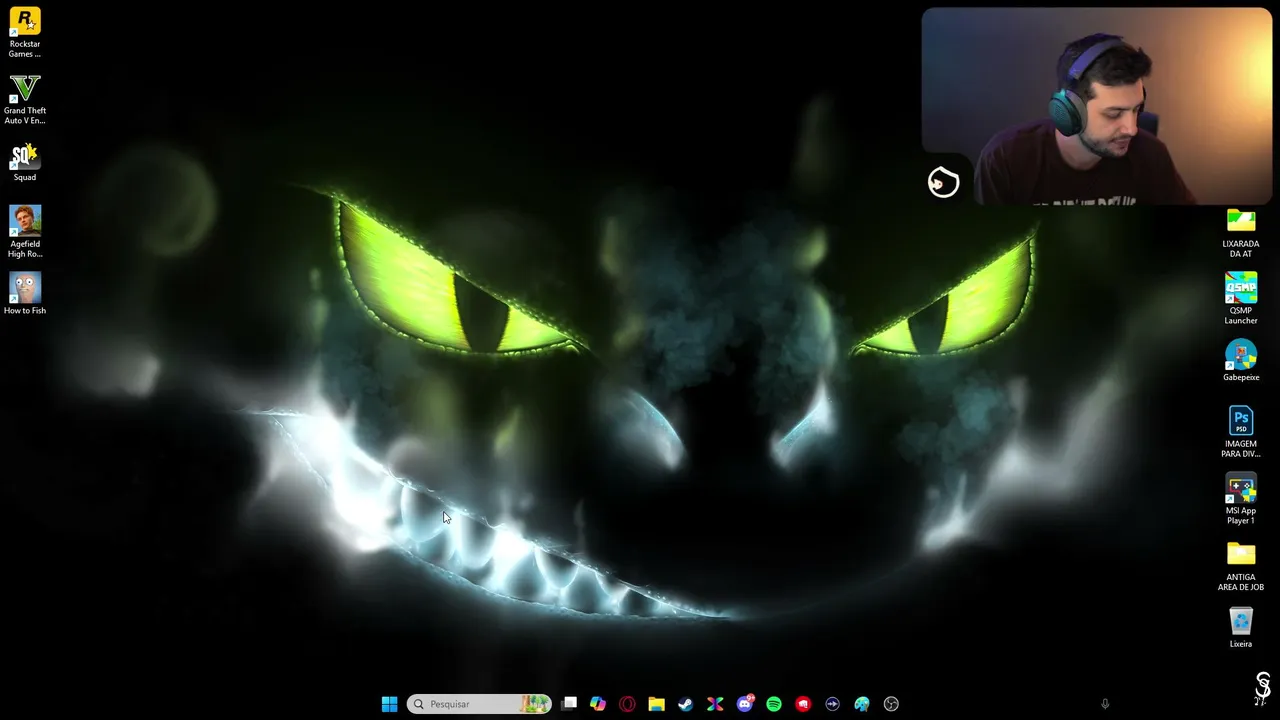Select the How to Fish desktop icon
This screenshot has height=720, width=1280.
pyautogui.click(x=25, y=293)
